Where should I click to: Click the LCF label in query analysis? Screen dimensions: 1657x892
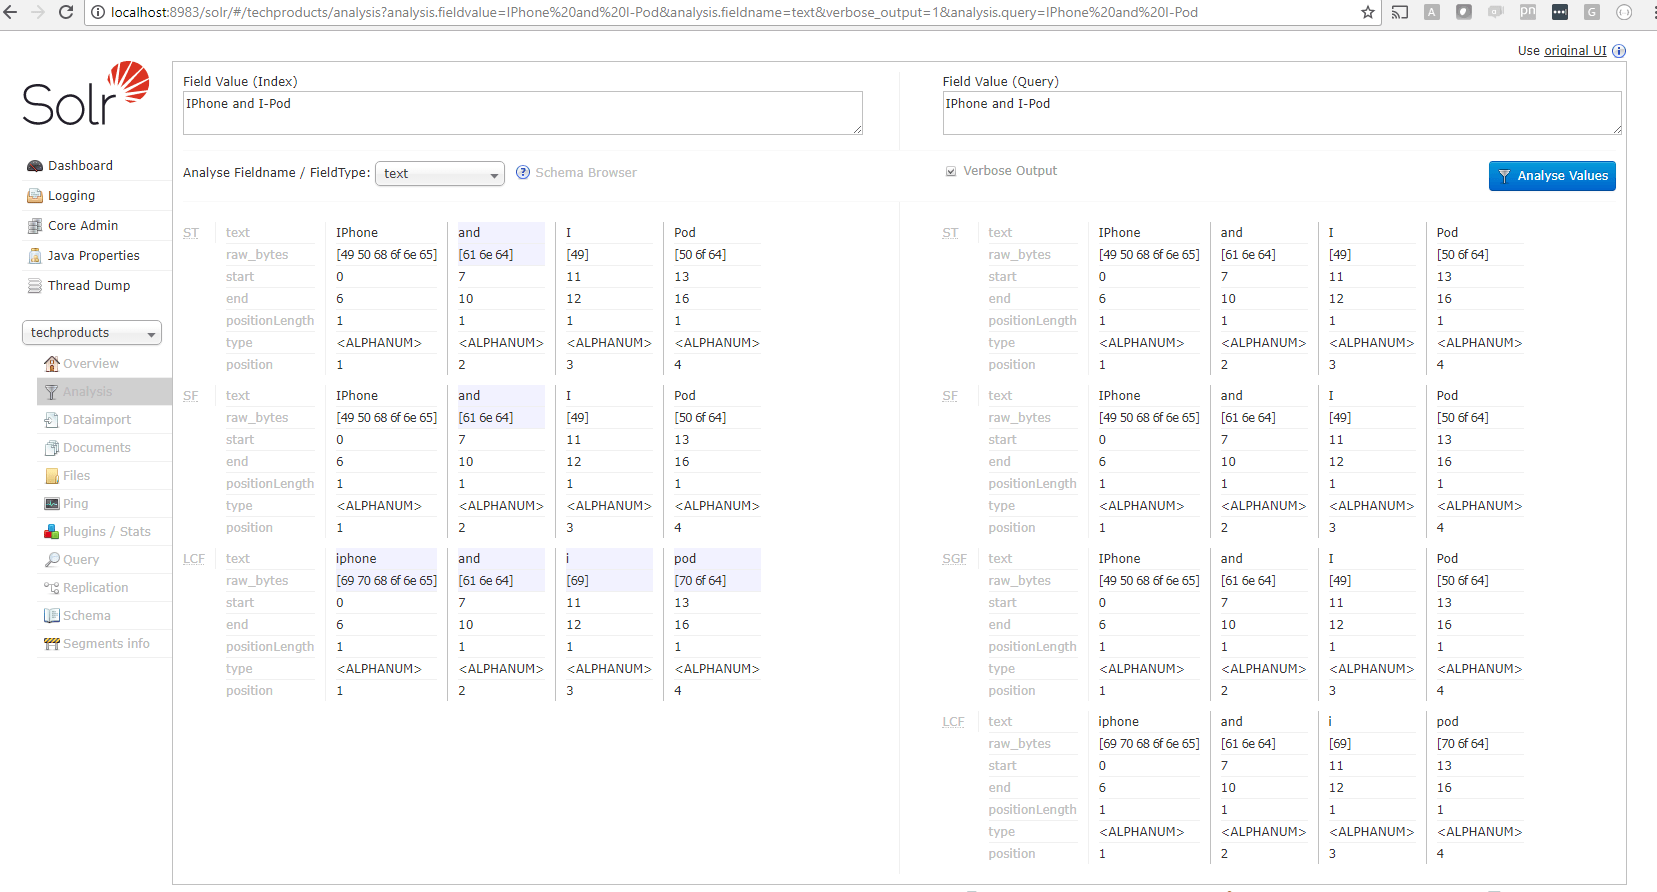tap(953, 722)
